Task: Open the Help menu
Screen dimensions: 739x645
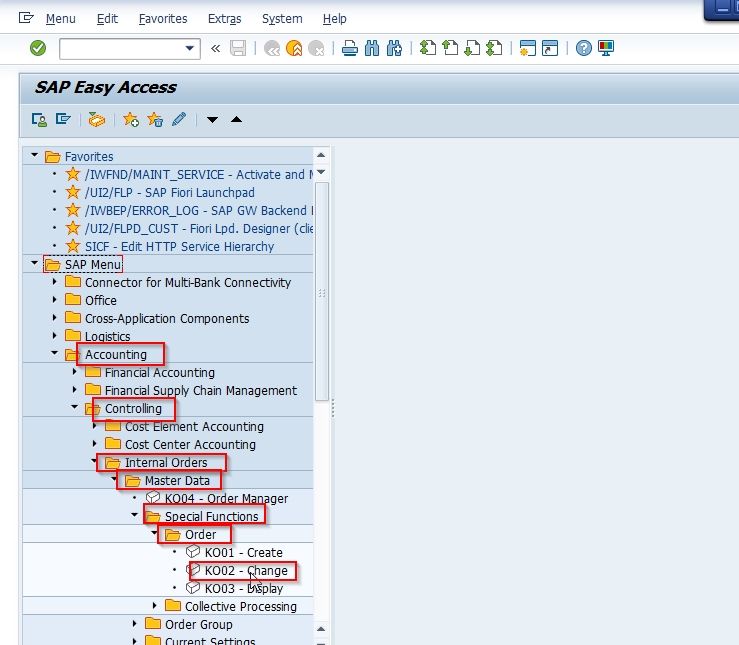Action: (x=335, y=19)
